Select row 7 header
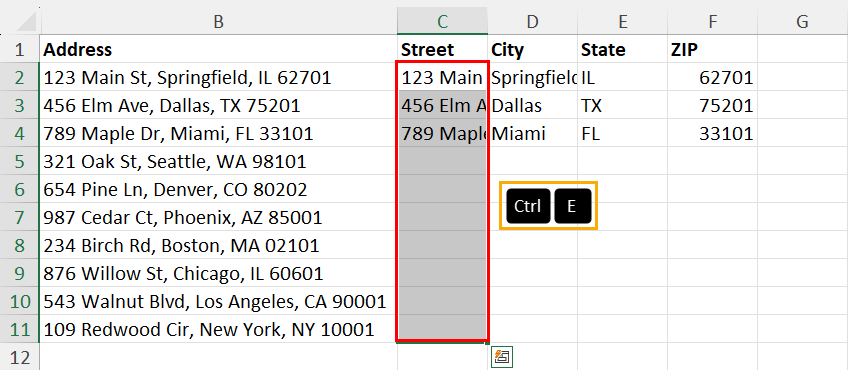Screen dimensions: 848x370 point(19,217)
